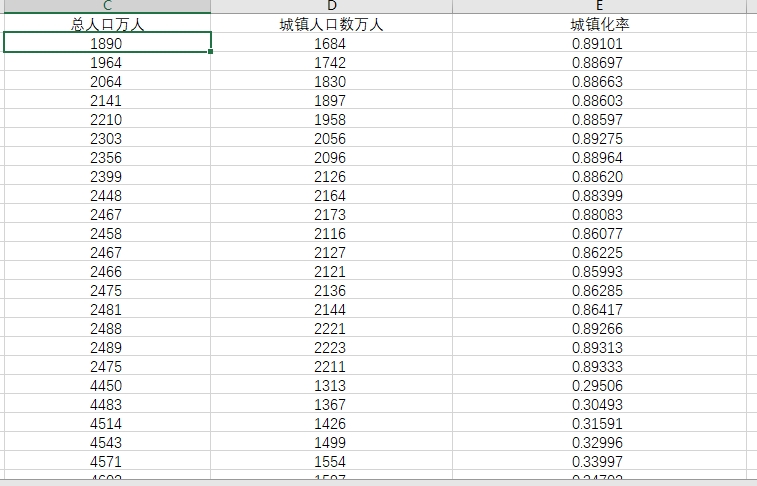
Task: Select cell with value 0.89101
Action: (599, 43)
